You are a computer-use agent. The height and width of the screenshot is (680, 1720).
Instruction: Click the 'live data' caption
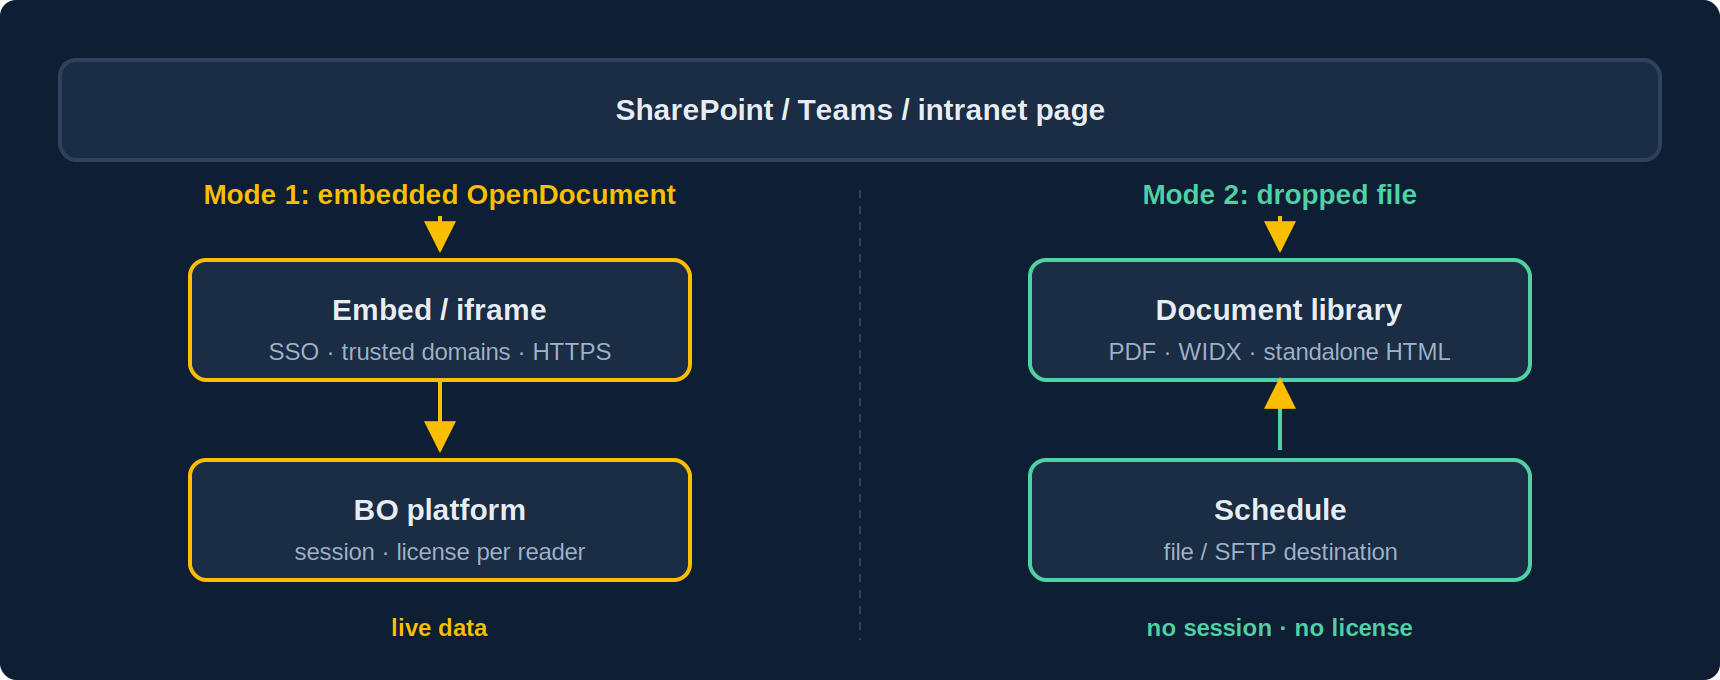pos(439,628)
